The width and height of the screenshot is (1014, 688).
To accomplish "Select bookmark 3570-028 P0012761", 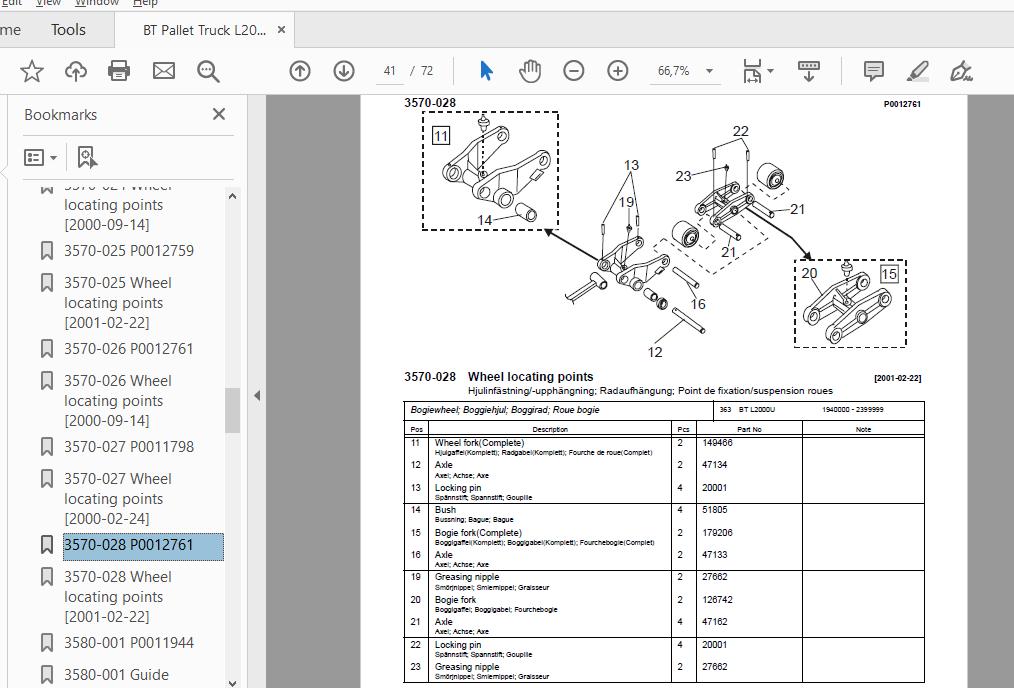I will [x=143, y=545].
